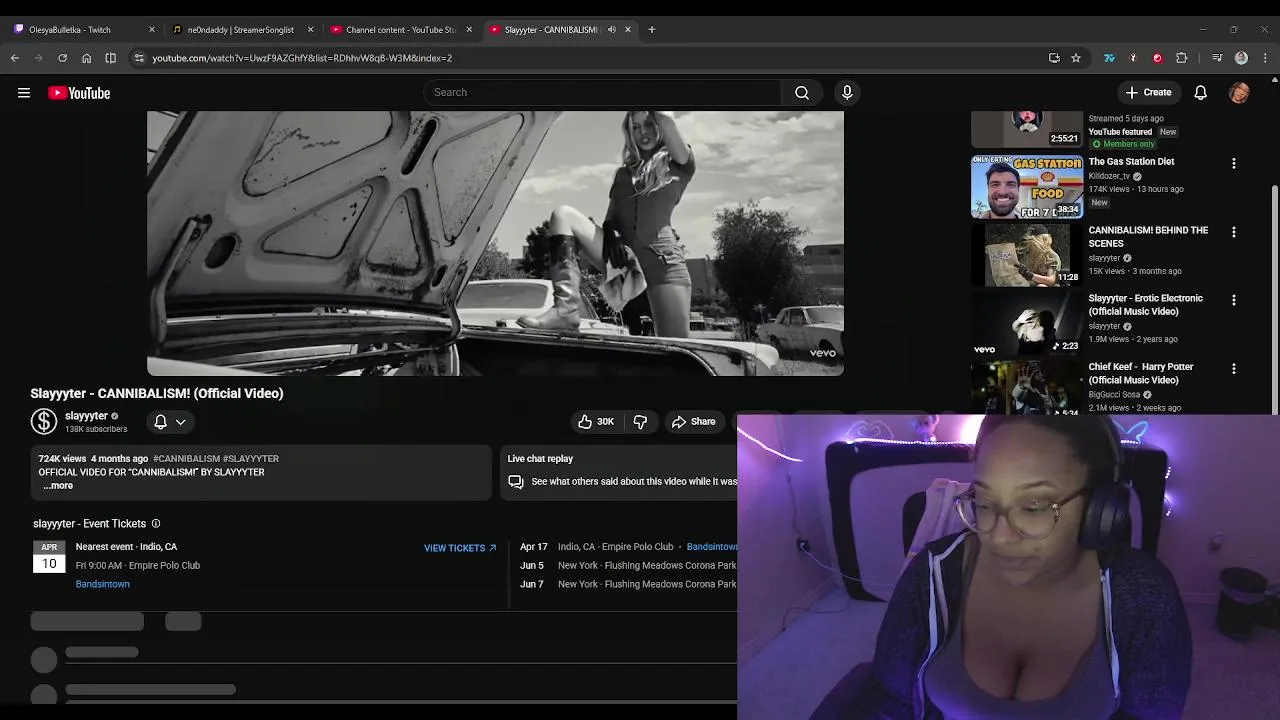Open Erotic Electronic video thumbnail

pos(1027,323)
